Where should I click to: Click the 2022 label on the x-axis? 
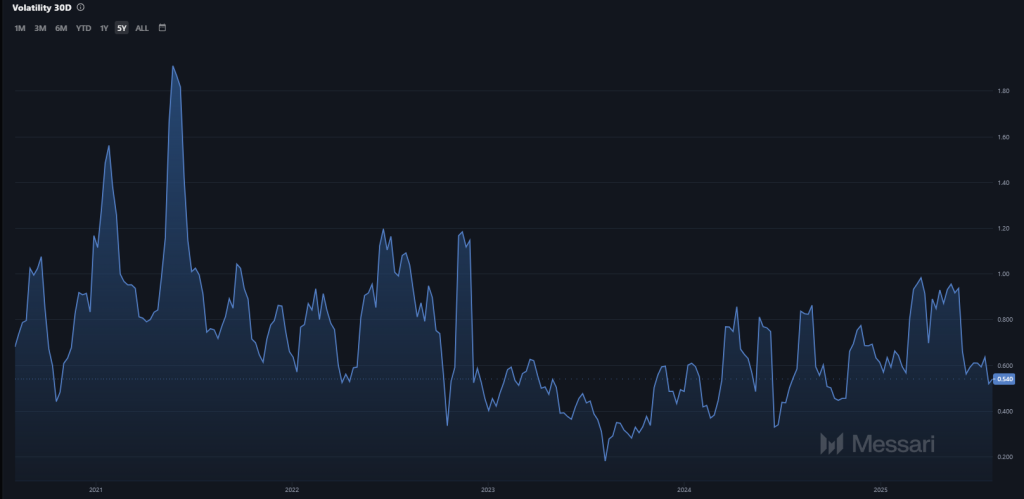pyautogui.click(x=292, y=490)
